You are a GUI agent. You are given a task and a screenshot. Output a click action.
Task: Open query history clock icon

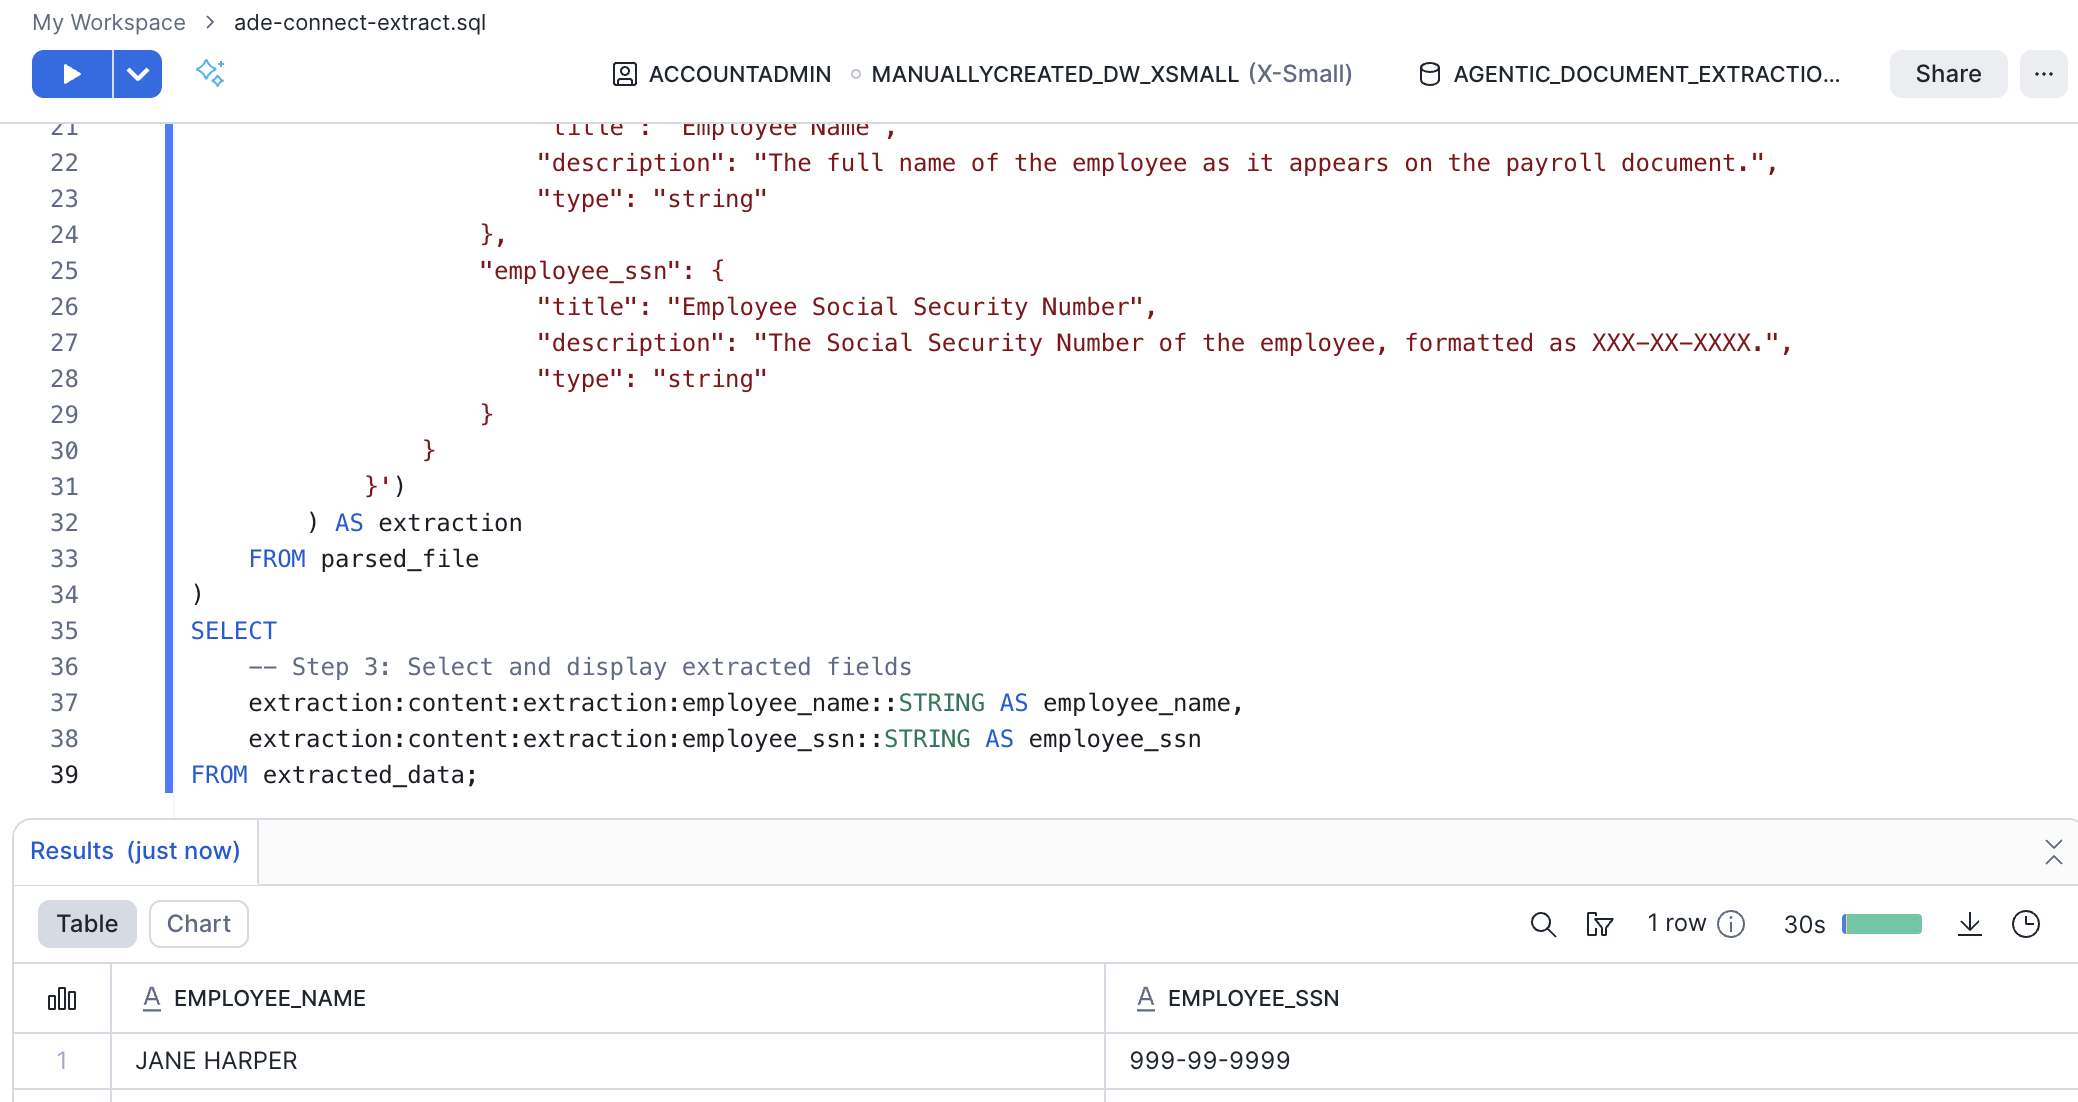[x=2025, y=924]
